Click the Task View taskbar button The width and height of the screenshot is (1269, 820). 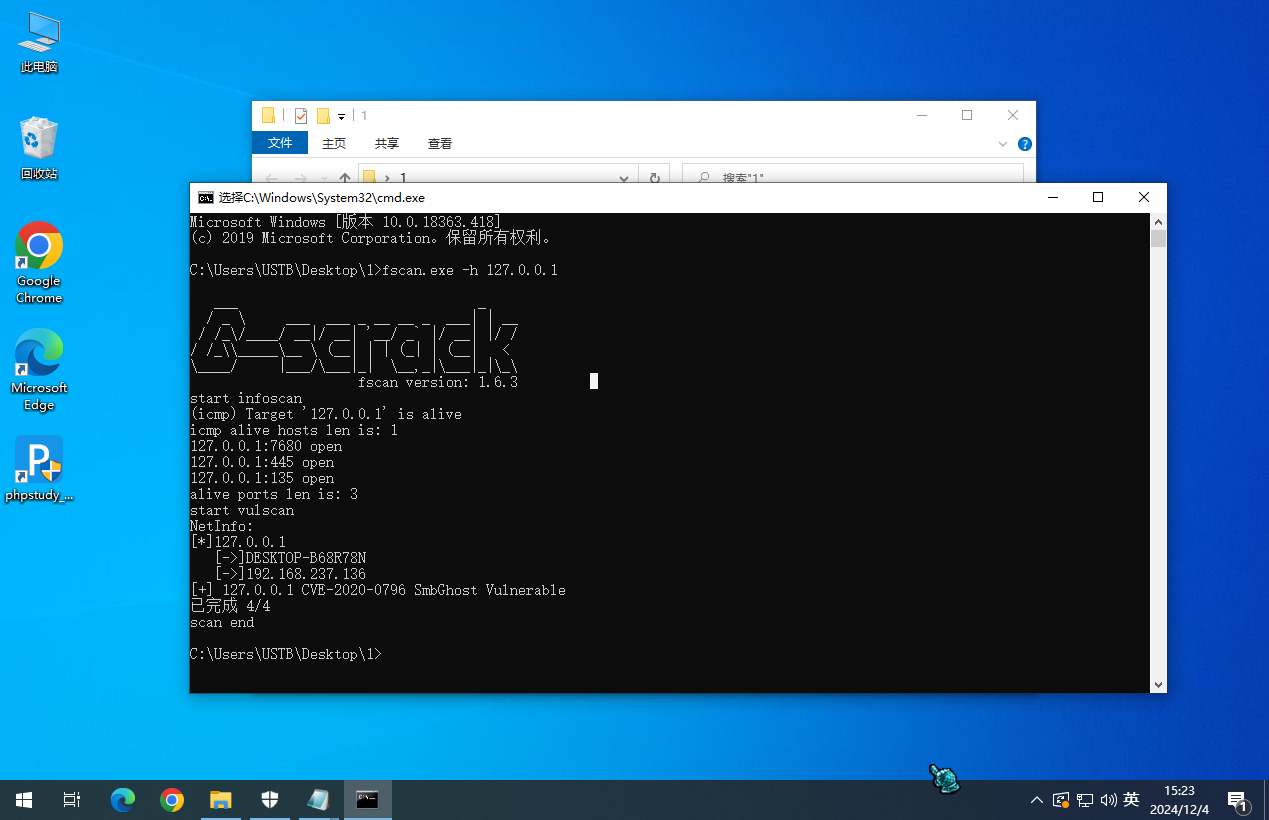[72, 800]
